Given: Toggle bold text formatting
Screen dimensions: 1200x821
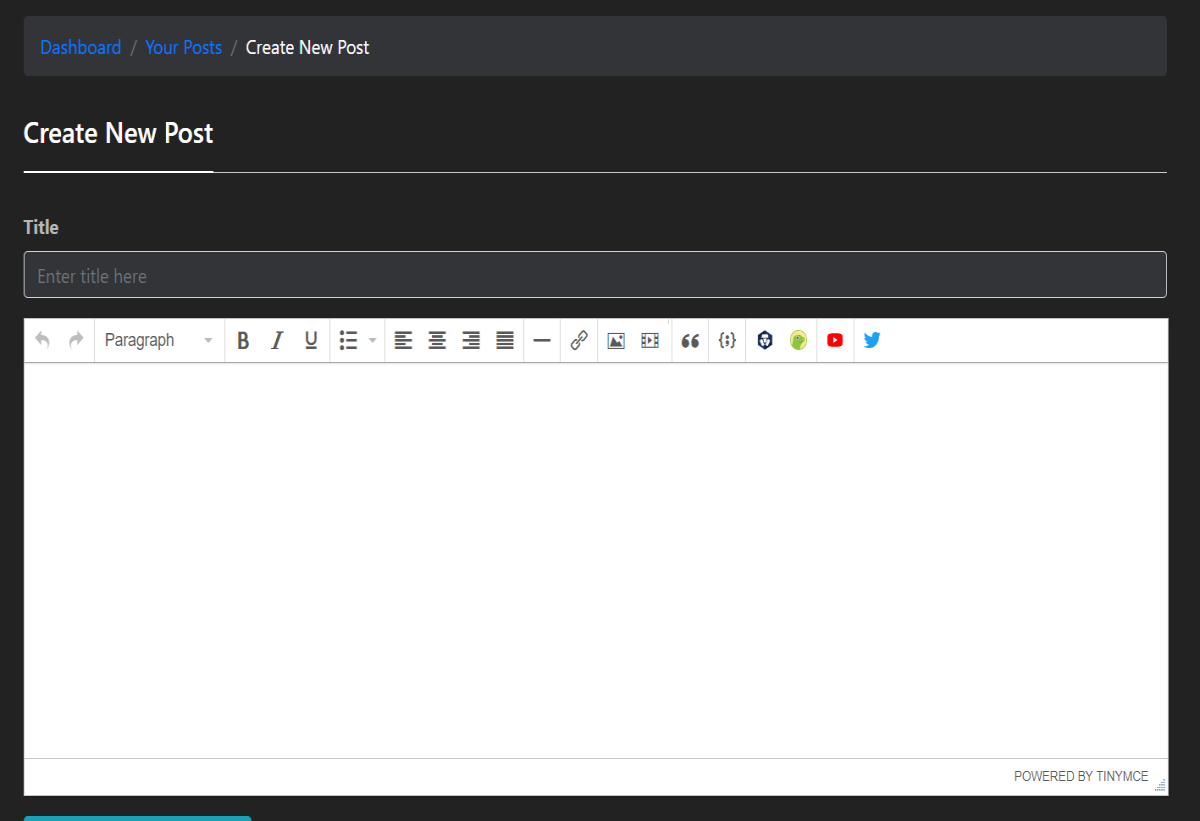Looking at the screenshot, I should click(x=242, y=340).
